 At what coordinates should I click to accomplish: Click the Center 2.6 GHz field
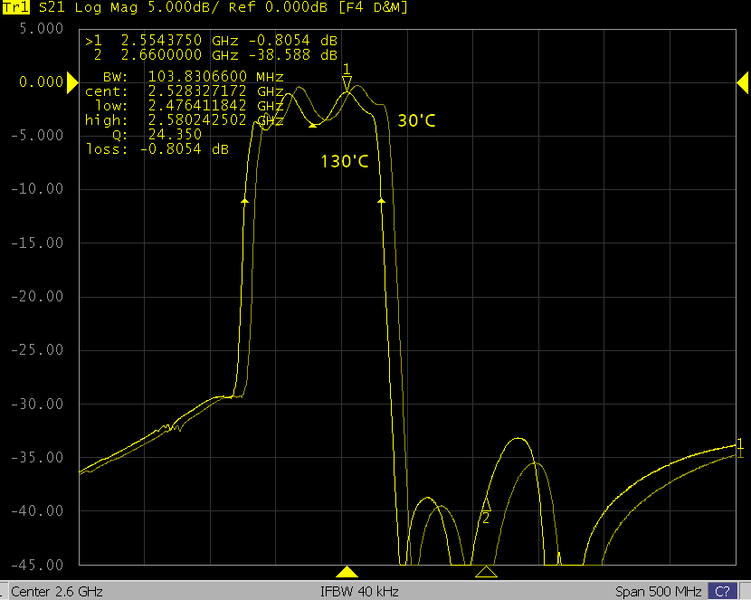point(56,590)
